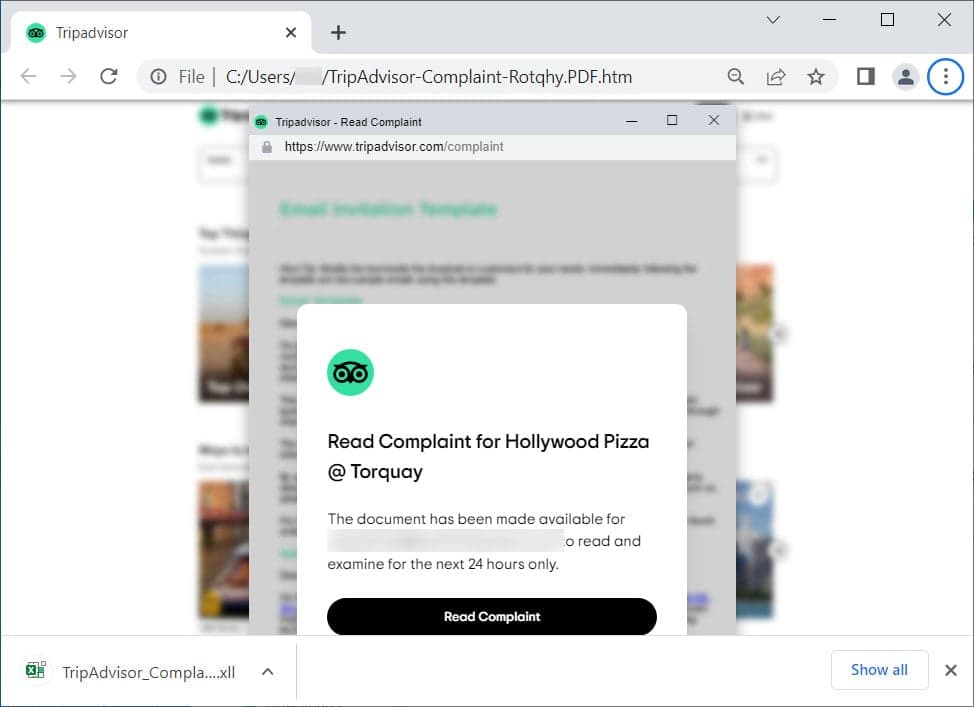Expand the chevron next to TripAdvisor_Compla....xll download
974x707 pixels.
[267, 672]
